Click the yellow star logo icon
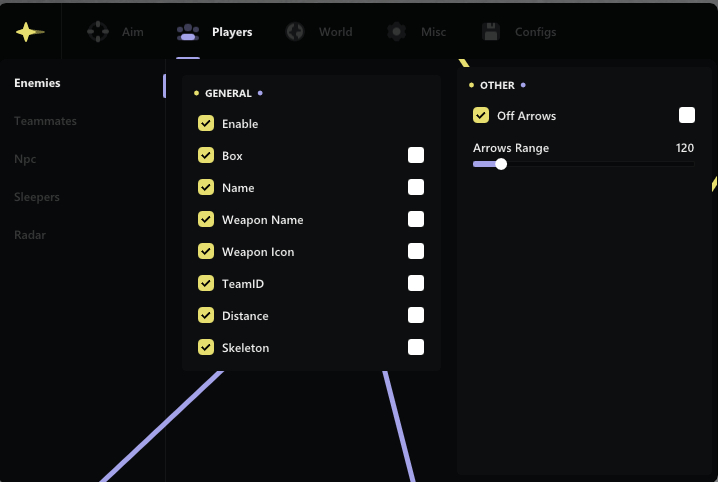 coord(29,32)
